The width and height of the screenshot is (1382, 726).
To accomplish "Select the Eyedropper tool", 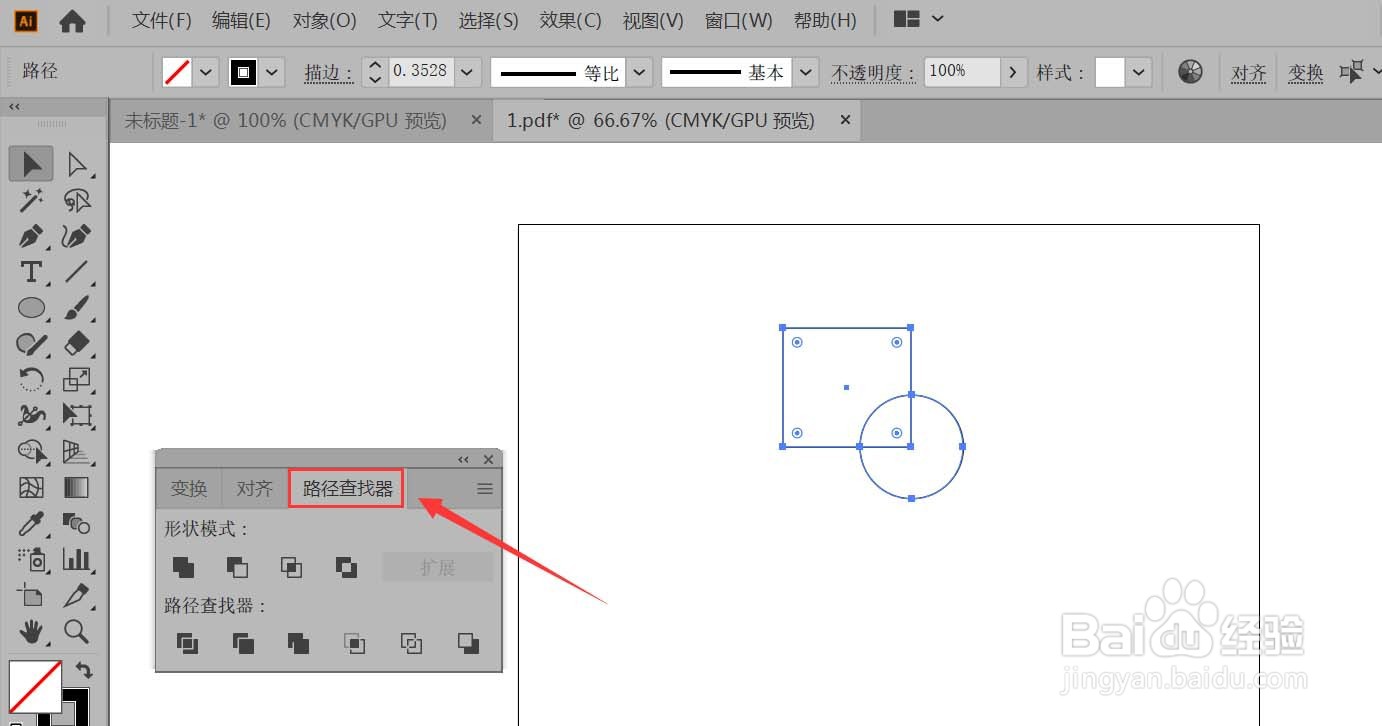I will point(32,523).
